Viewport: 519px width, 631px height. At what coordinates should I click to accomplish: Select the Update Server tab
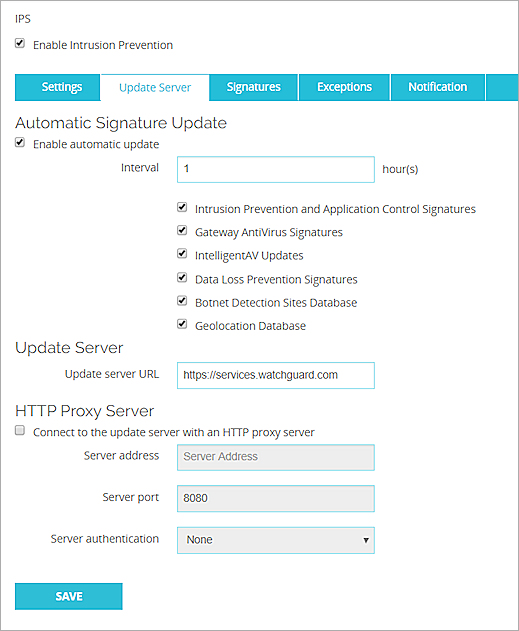155,87
